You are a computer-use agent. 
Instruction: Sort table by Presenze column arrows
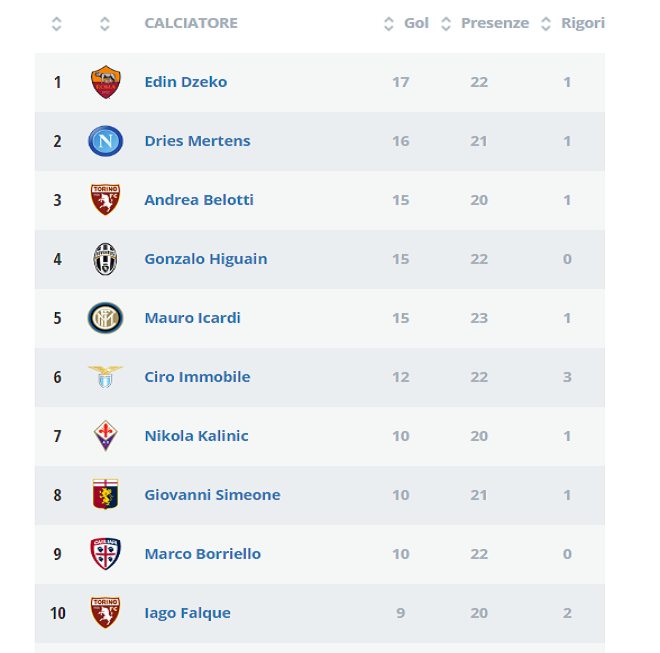click(446, 24)
